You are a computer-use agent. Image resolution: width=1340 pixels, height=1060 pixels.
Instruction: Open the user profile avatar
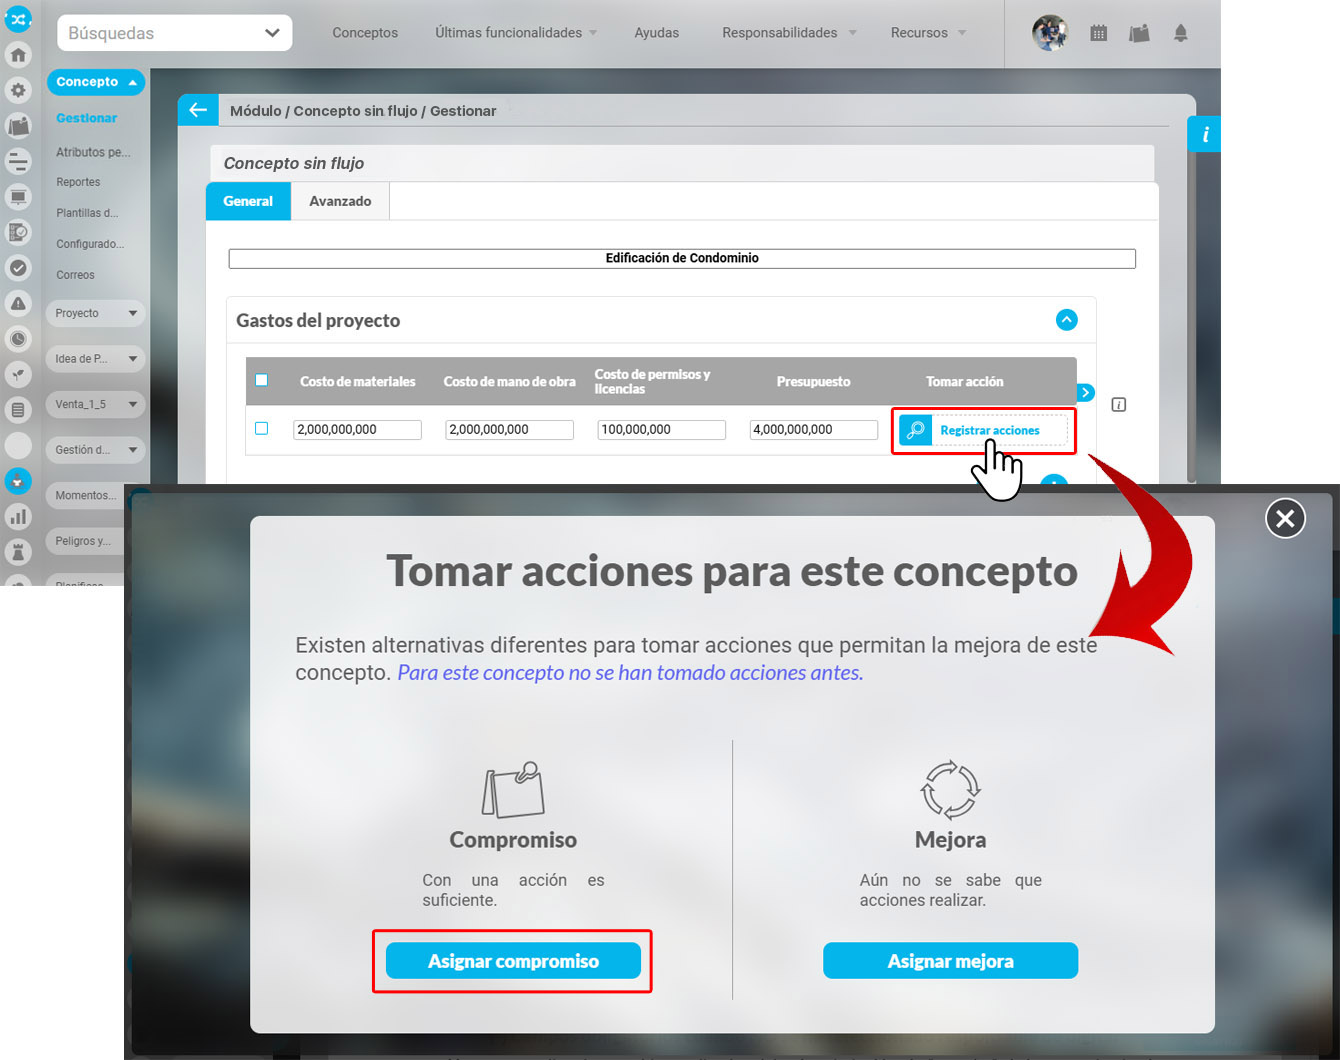pos(1050,33)
